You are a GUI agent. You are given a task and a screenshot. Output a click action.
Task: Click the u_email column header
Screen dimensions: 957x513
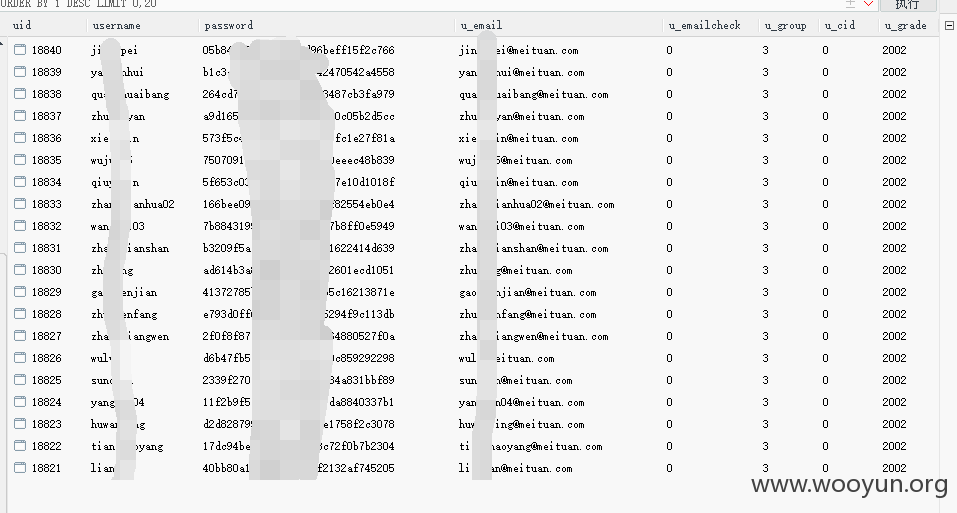482,25
